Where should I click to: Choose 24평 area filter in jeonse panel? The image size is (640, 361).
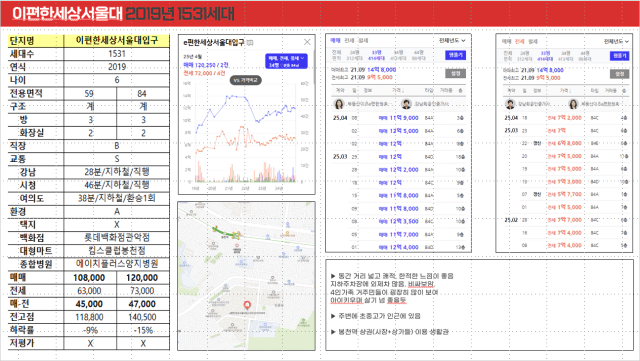click(x=524, y=56)
